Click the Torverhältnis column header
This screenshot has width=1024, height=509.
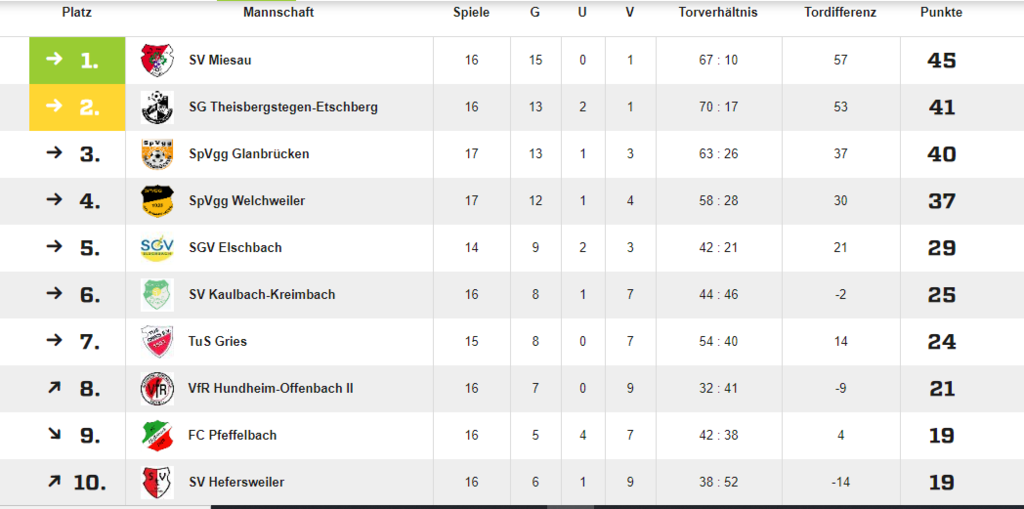tap(718, 13)
